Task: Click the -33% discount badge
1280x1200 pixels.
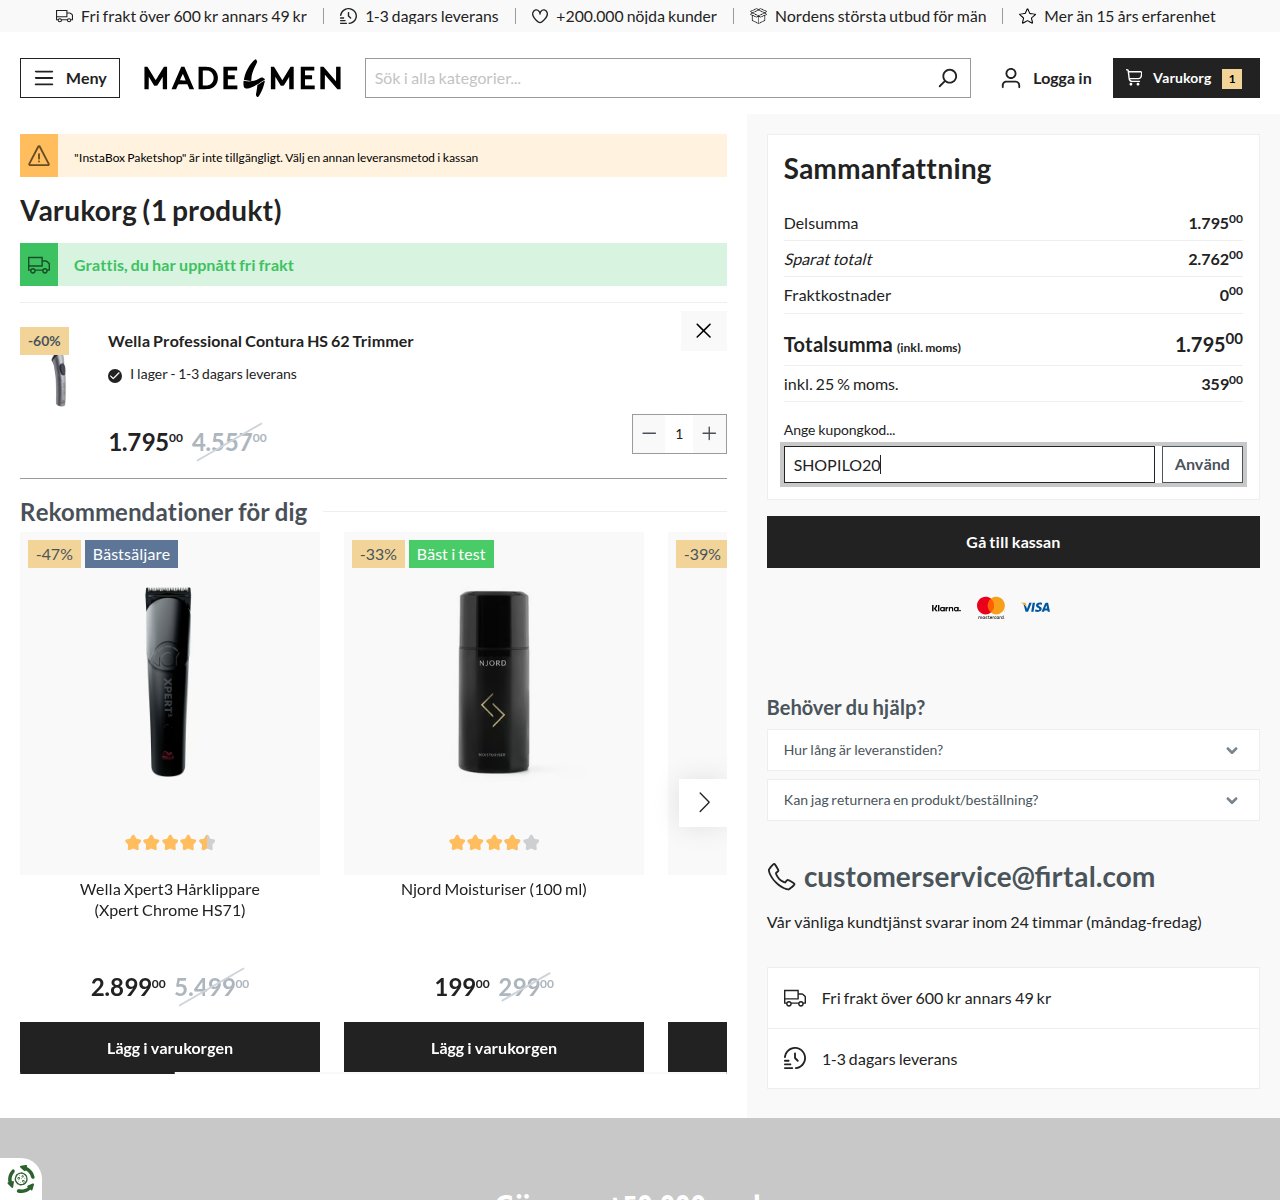Action: point(378,554)
